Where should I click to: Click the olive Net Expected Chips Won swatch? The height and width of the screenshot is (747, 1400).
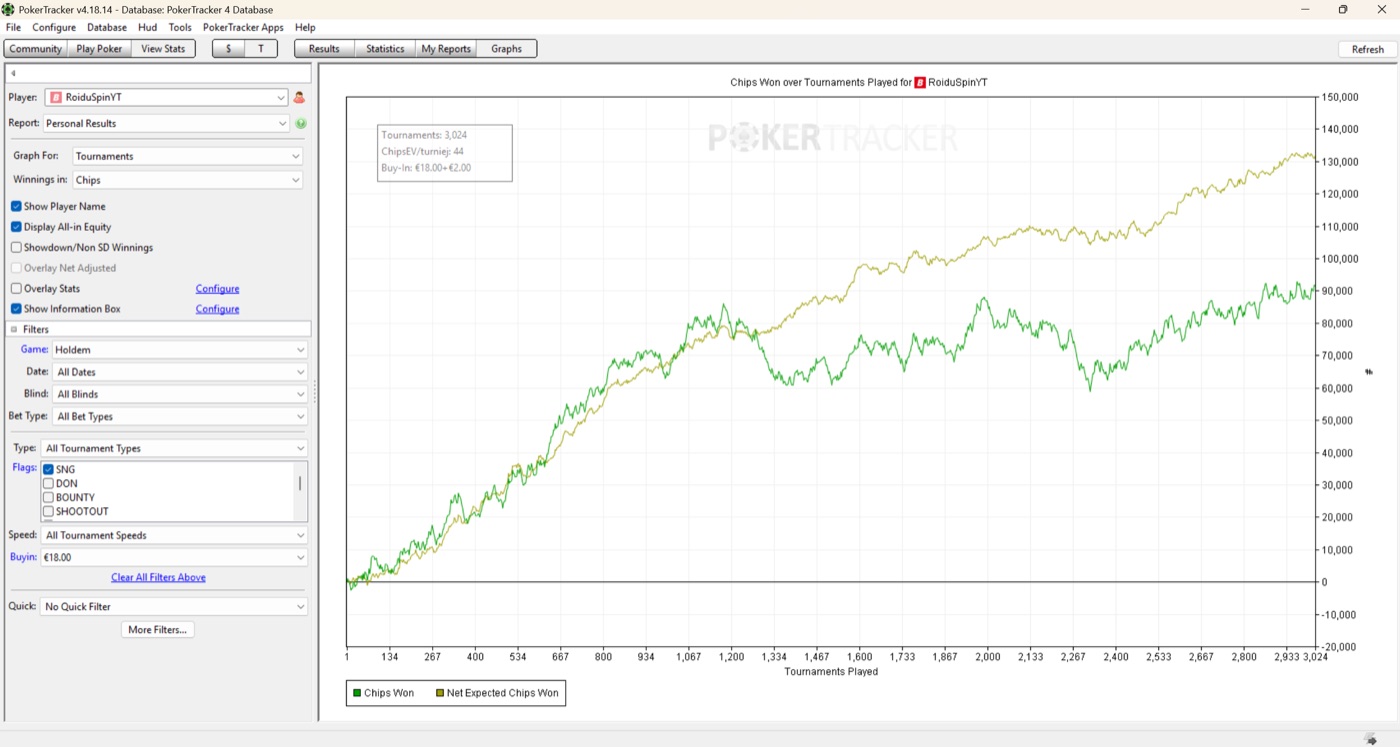click(440, 693)
